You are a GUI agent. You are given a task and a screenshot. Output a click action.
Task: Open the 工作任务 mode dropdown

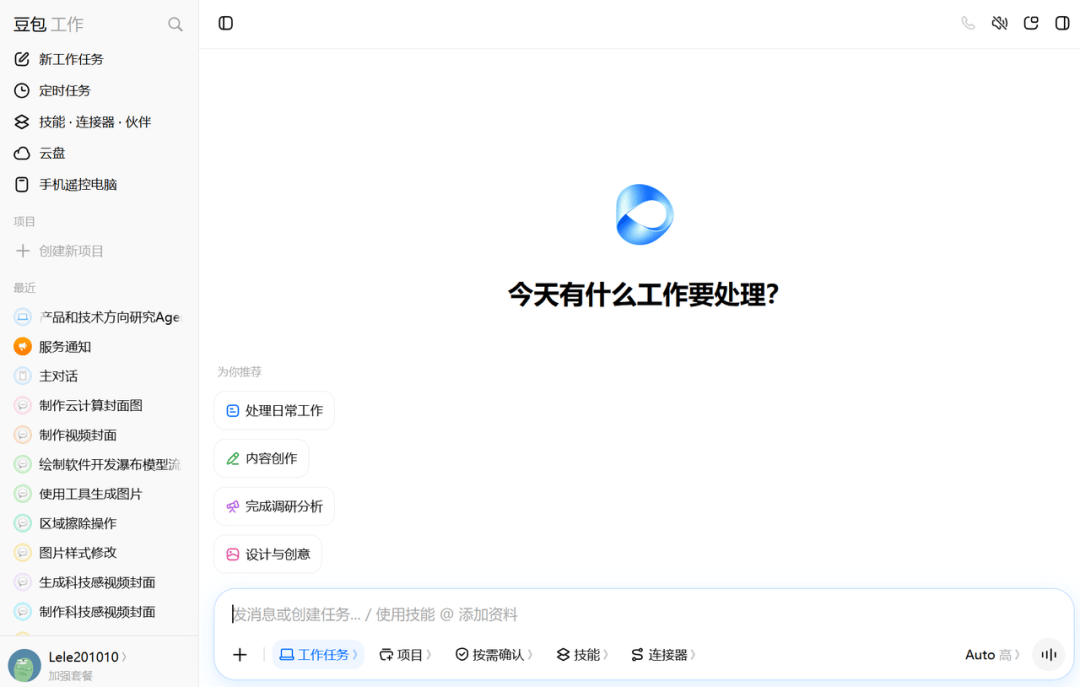pos(318,655)
